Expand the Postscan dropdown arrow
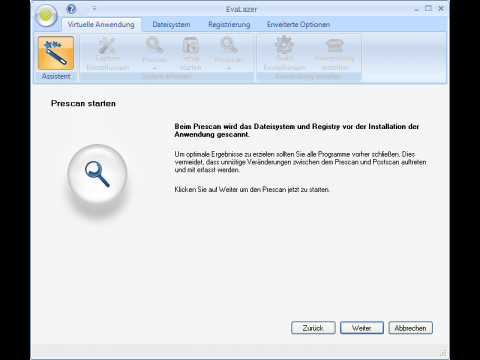Viewport: 480px width, 360px height. (229, 69)
